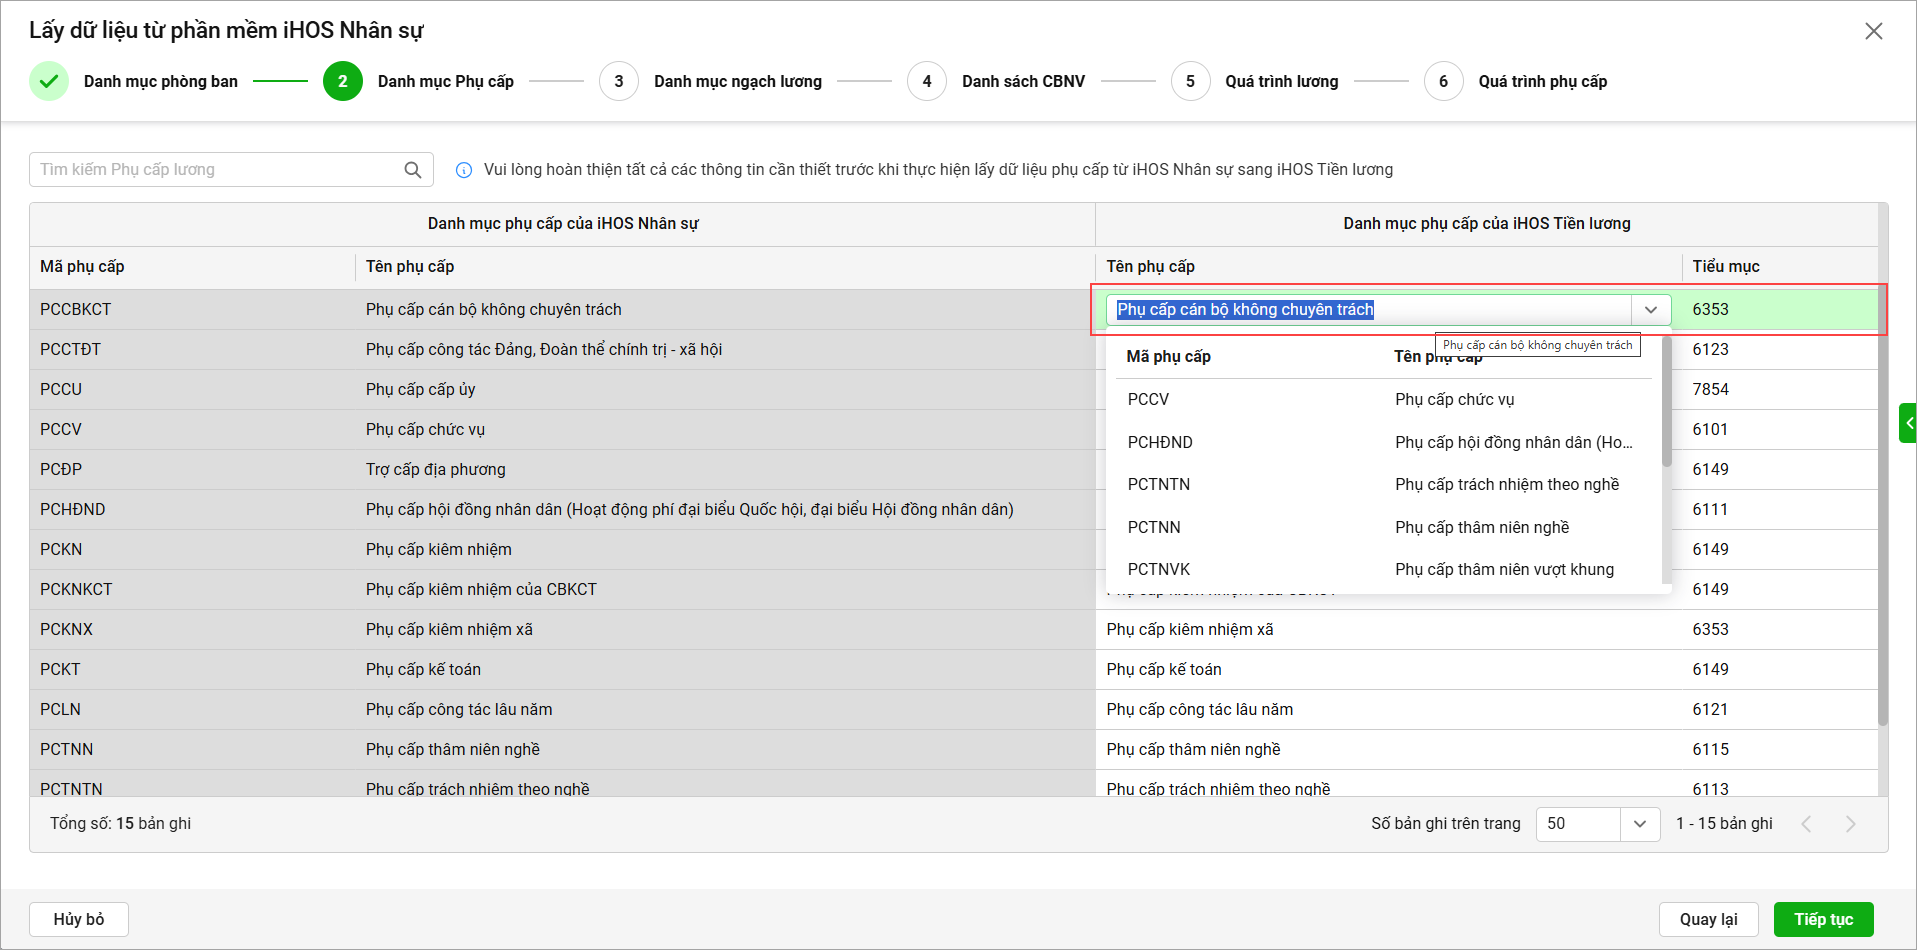Select row code PCCTĐT

pos(70,350)
